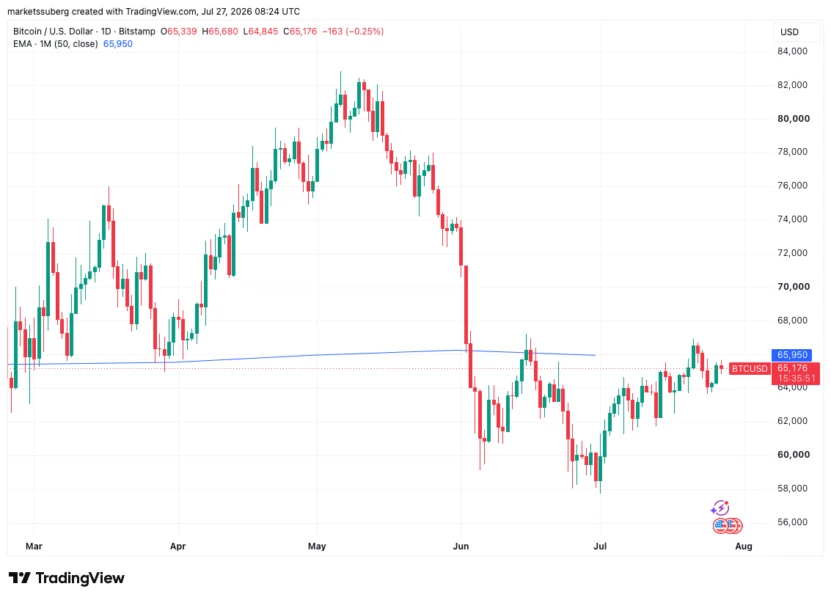Image resolution: width=831 pixels, height=600 pixels.
Task: Click the blue EMA line on chart
Action: (318, 355)
